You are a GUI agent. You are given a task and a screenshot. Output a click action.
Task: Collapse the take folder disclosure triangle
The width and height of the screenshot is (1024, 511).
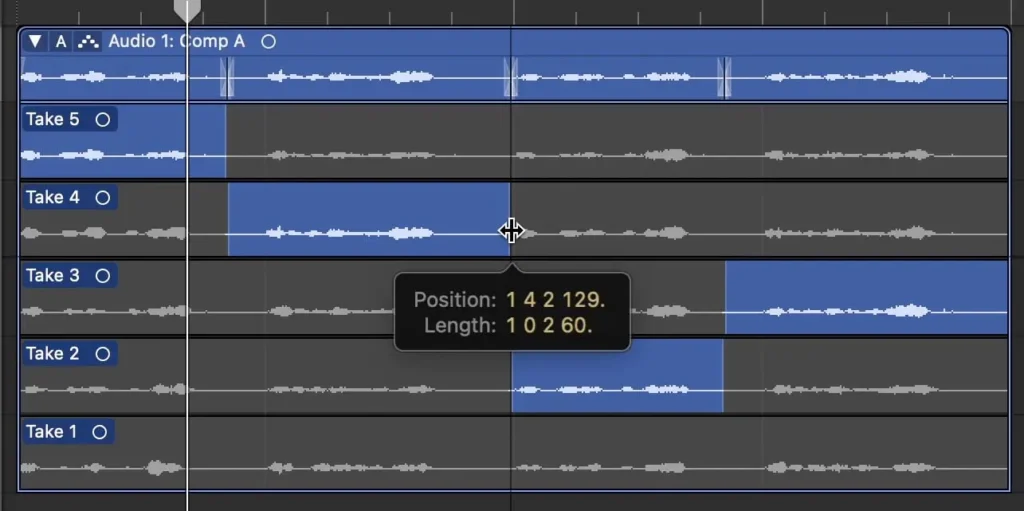pos(36,41)
